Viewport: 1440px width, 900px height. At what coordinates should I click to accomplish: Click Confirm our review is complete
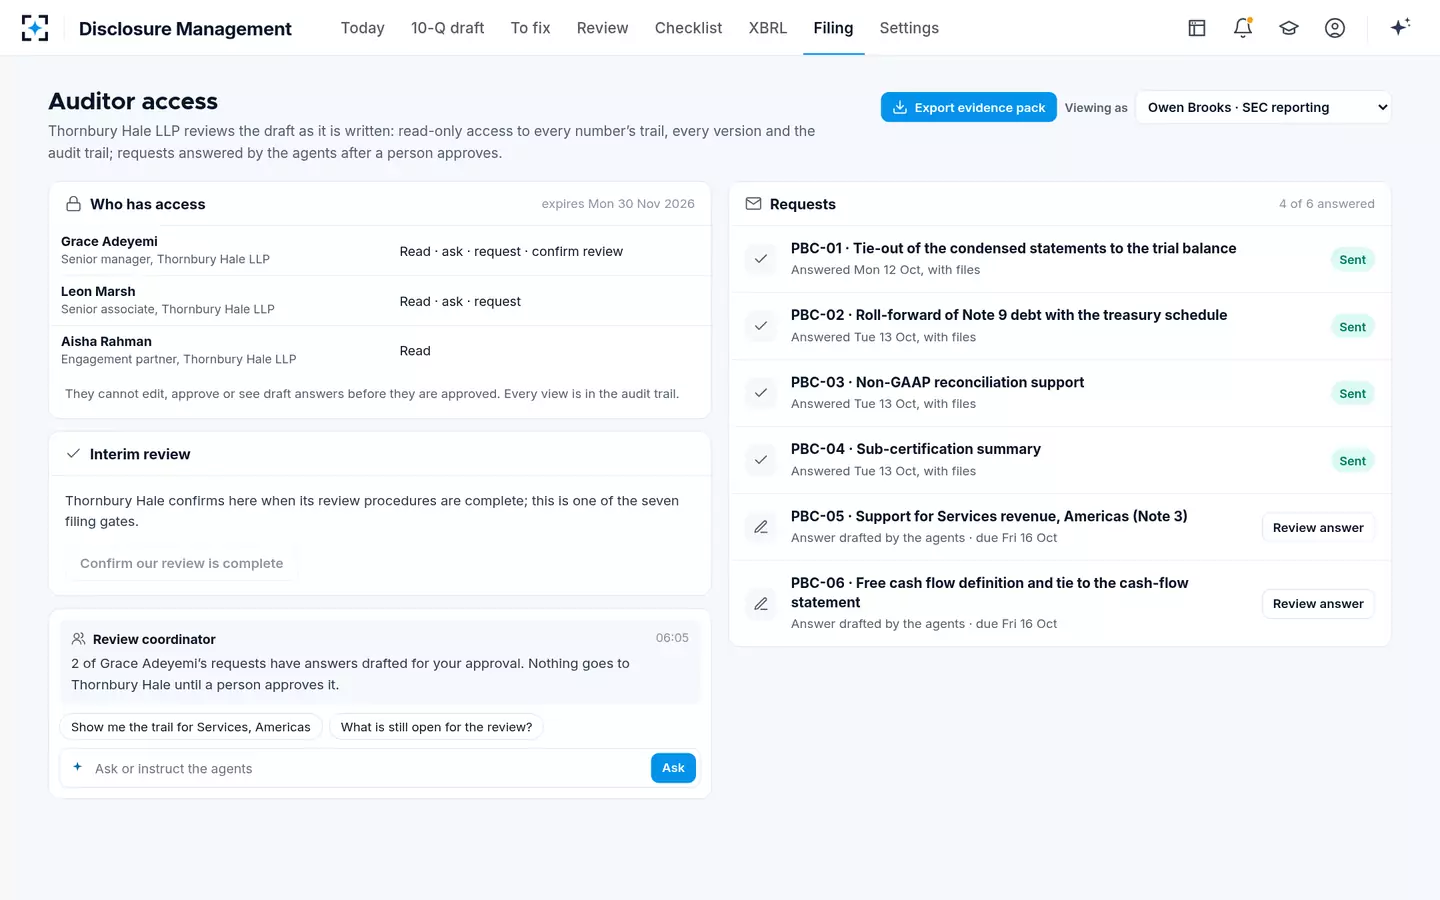click(x=181, y=563)
